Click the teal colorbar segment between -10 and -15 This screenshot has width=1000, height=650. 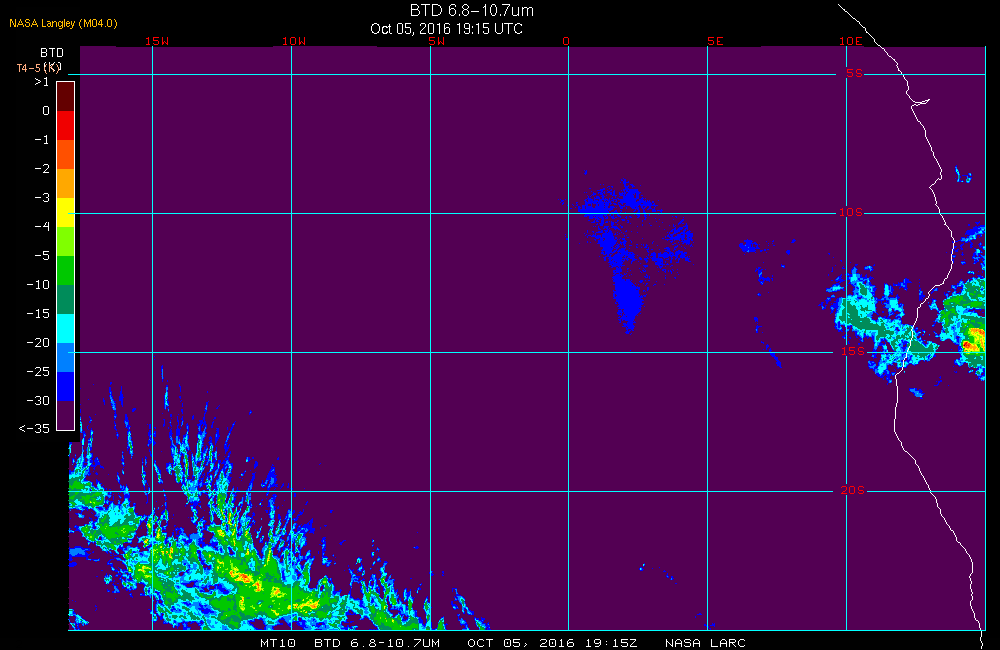tap(66, 300)
